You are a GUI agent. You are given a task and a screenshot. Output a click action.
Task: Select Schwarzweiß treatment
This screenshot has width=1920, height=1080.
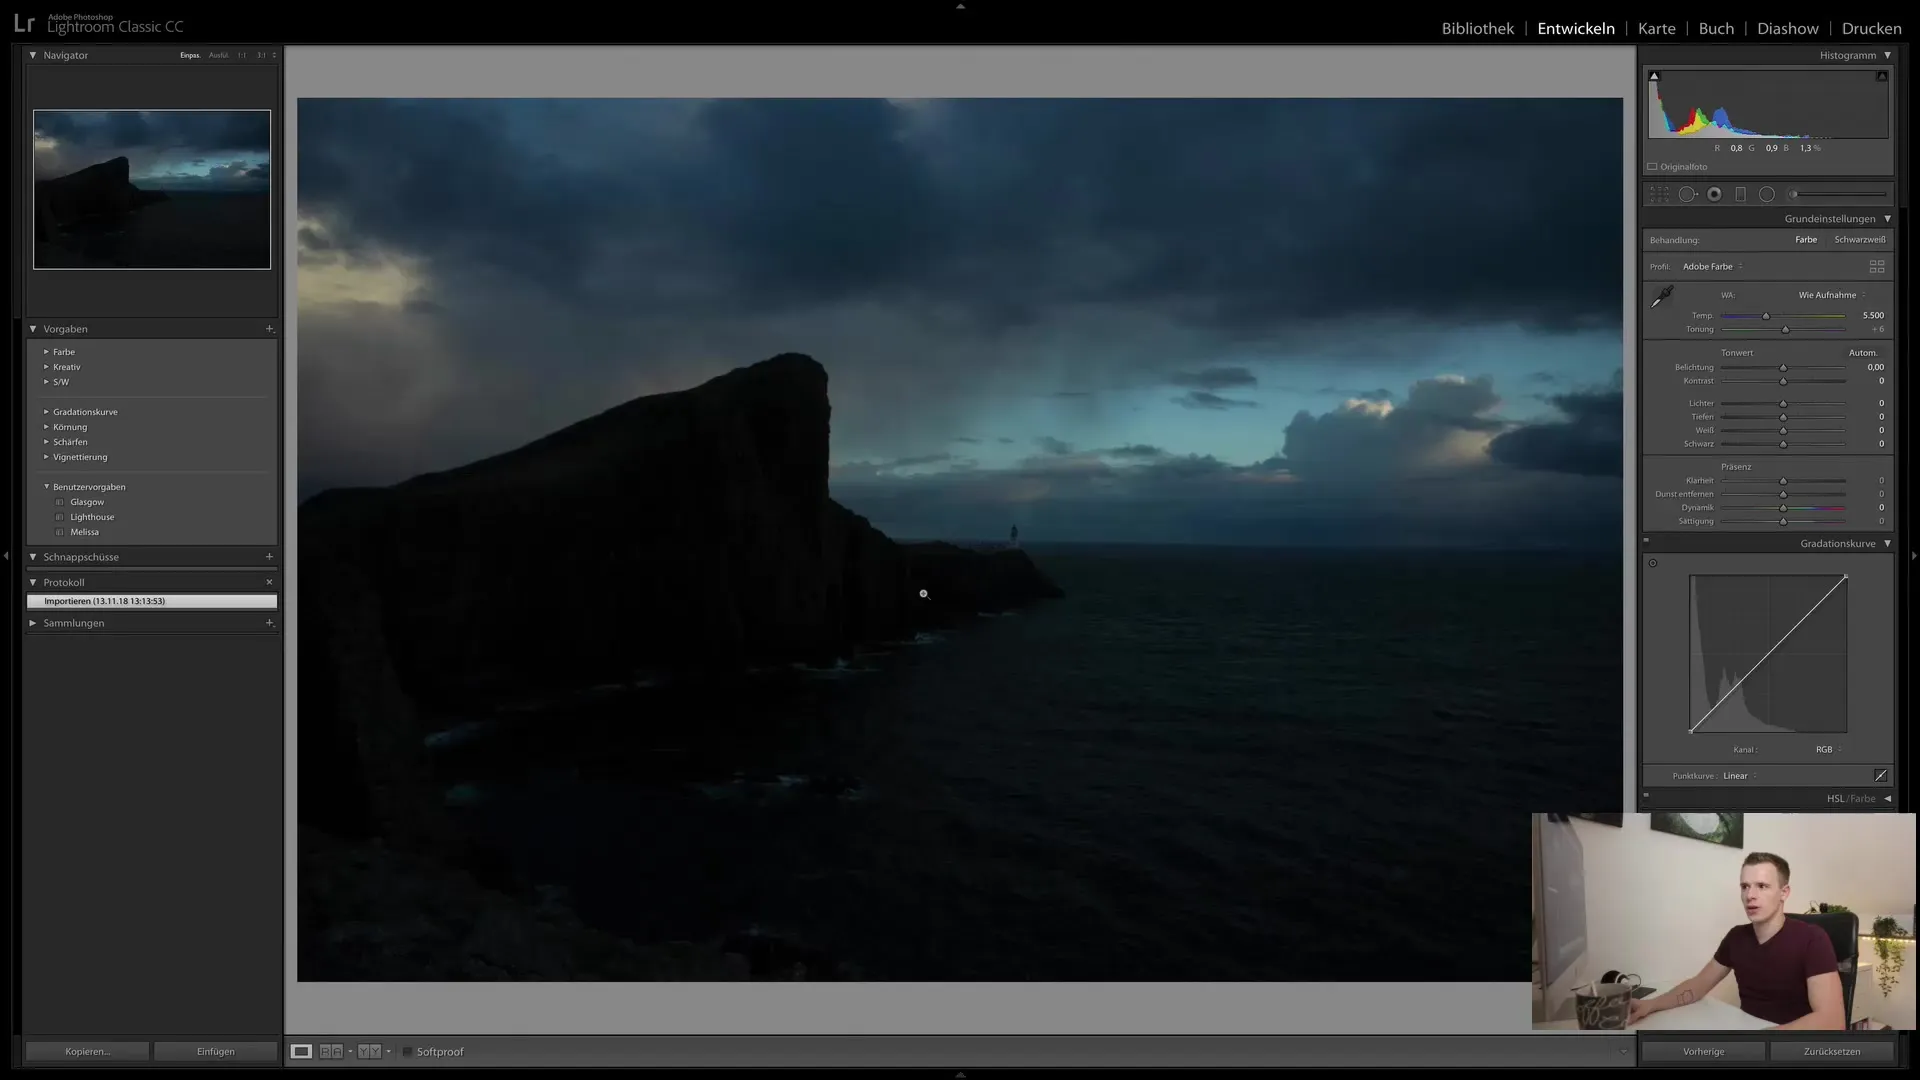pos(1860,239)
